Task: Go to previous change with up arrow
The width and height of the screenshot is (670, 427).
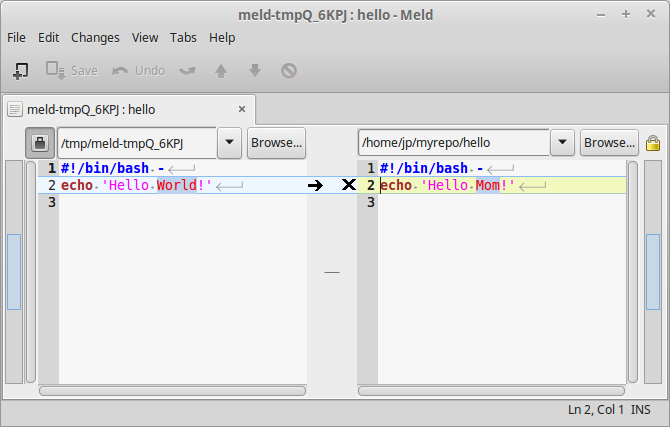Action: tap(221, 71)
